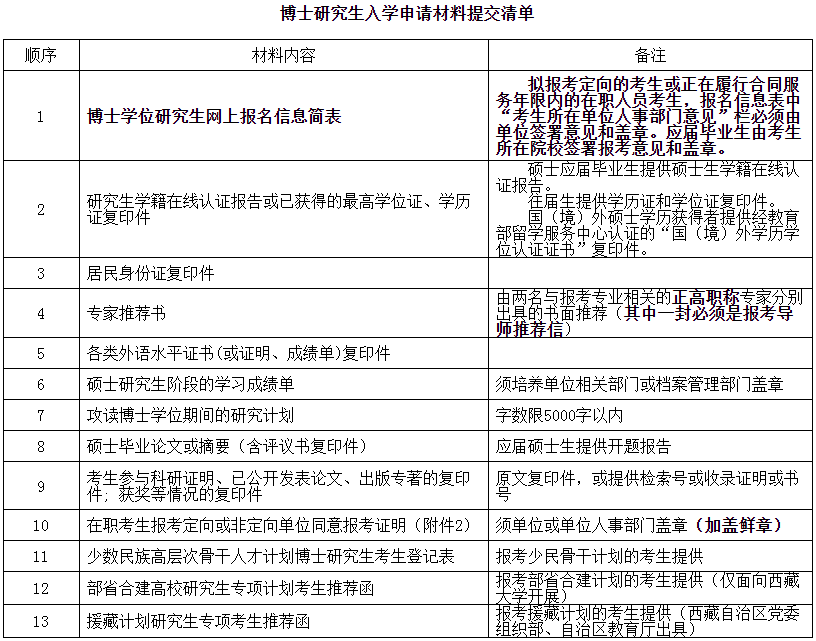Viewport: 816px width, 641px height.
Task: Select the 材料内容 column header
Action: click(284, 55)
